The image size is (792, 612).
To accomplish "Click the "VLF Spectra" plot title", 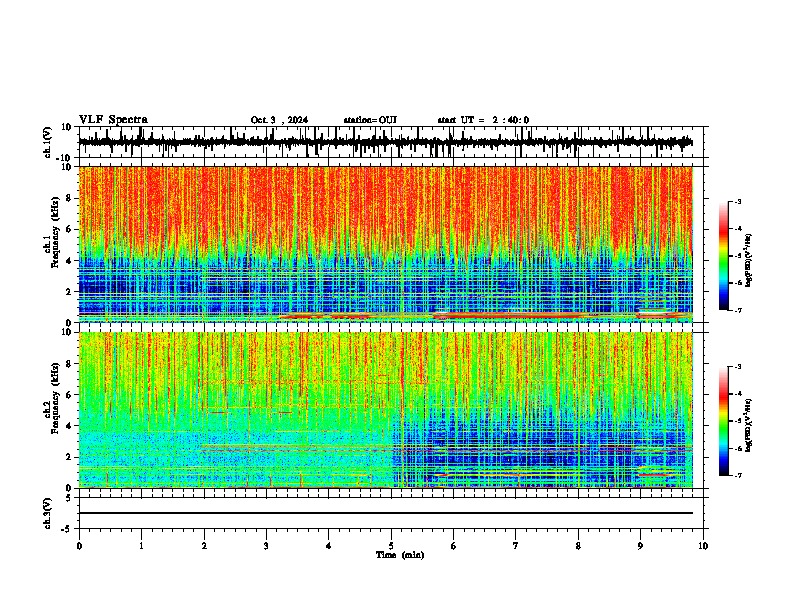I will 113,120.
